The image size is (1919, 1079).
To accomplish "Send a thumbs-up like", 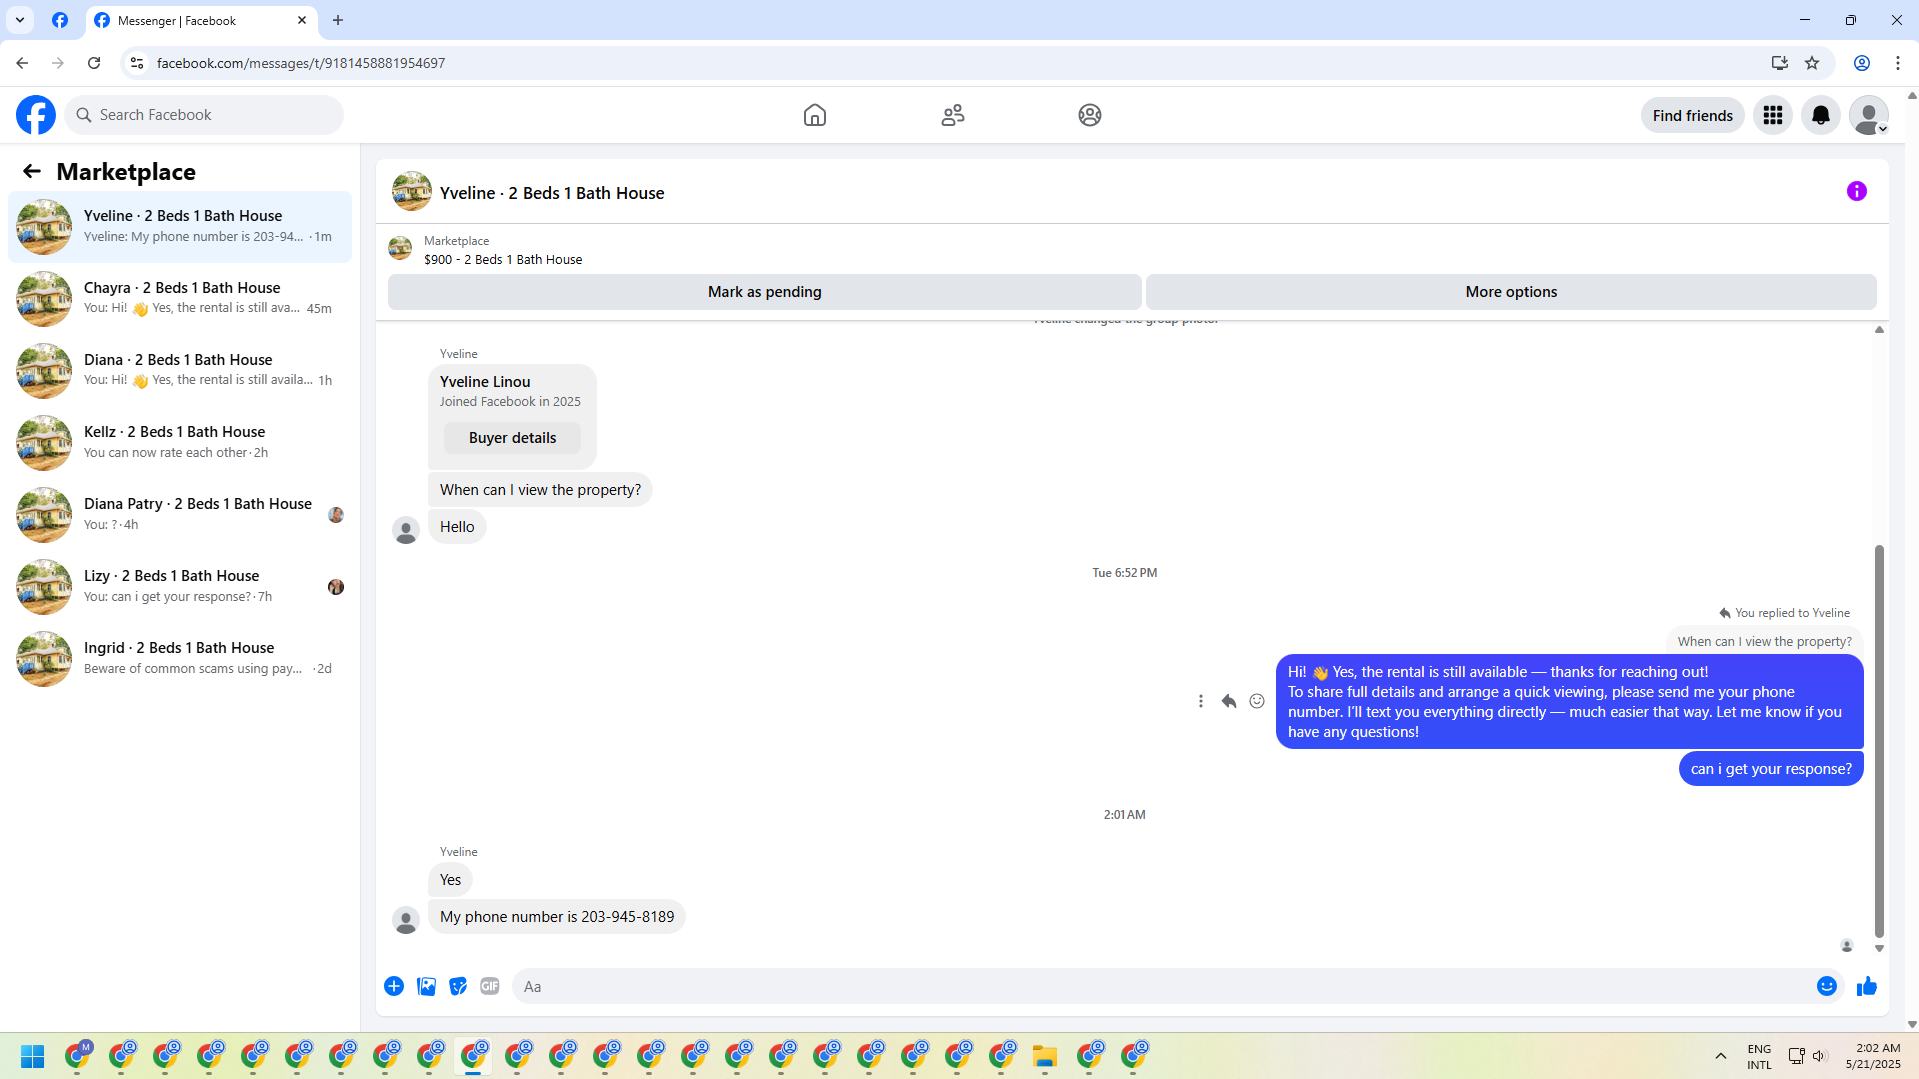I will click(1867, 986).
